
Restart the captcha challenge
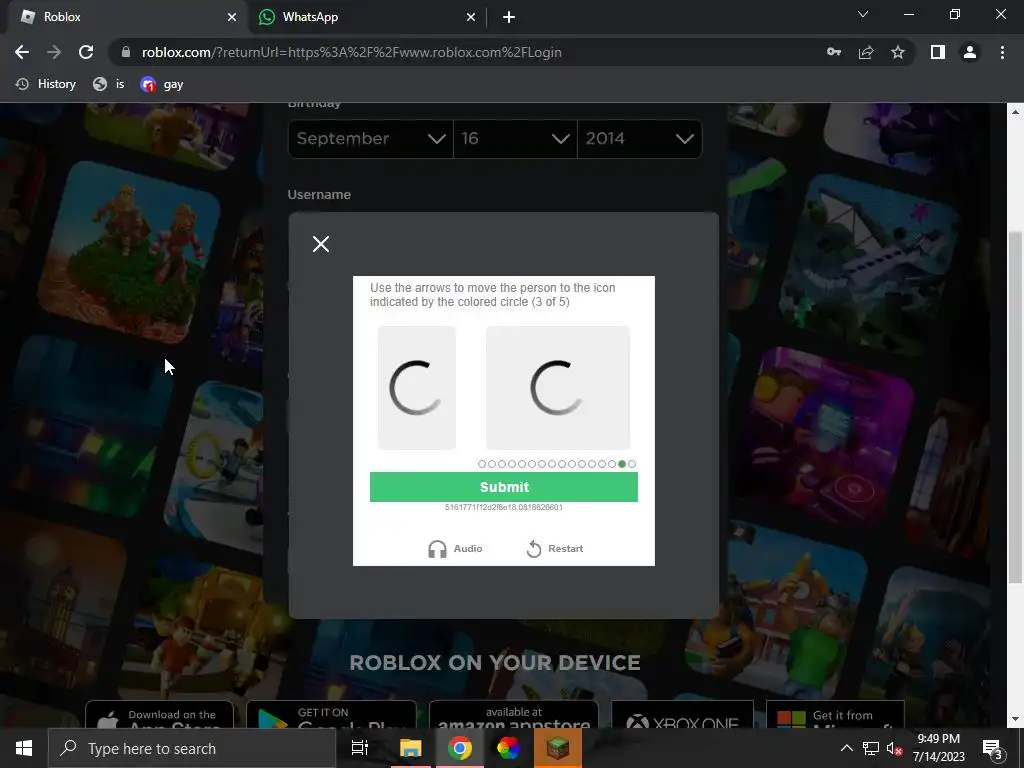coord(554,549)
